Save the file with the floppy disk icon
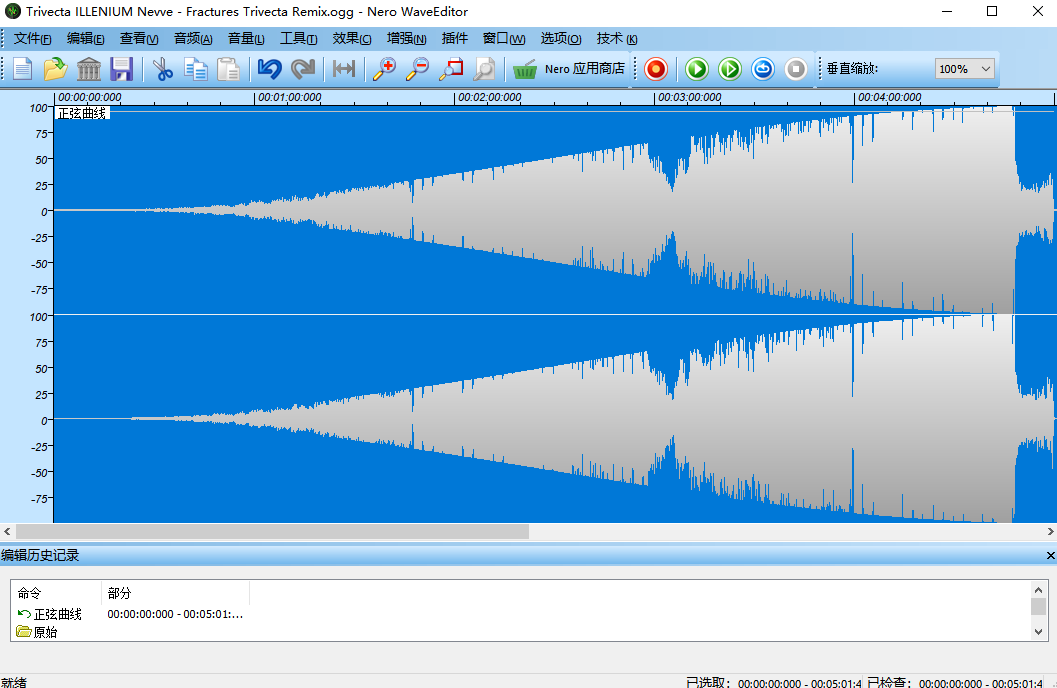Viewport: 1057px width, 688px height. (121, 69)
